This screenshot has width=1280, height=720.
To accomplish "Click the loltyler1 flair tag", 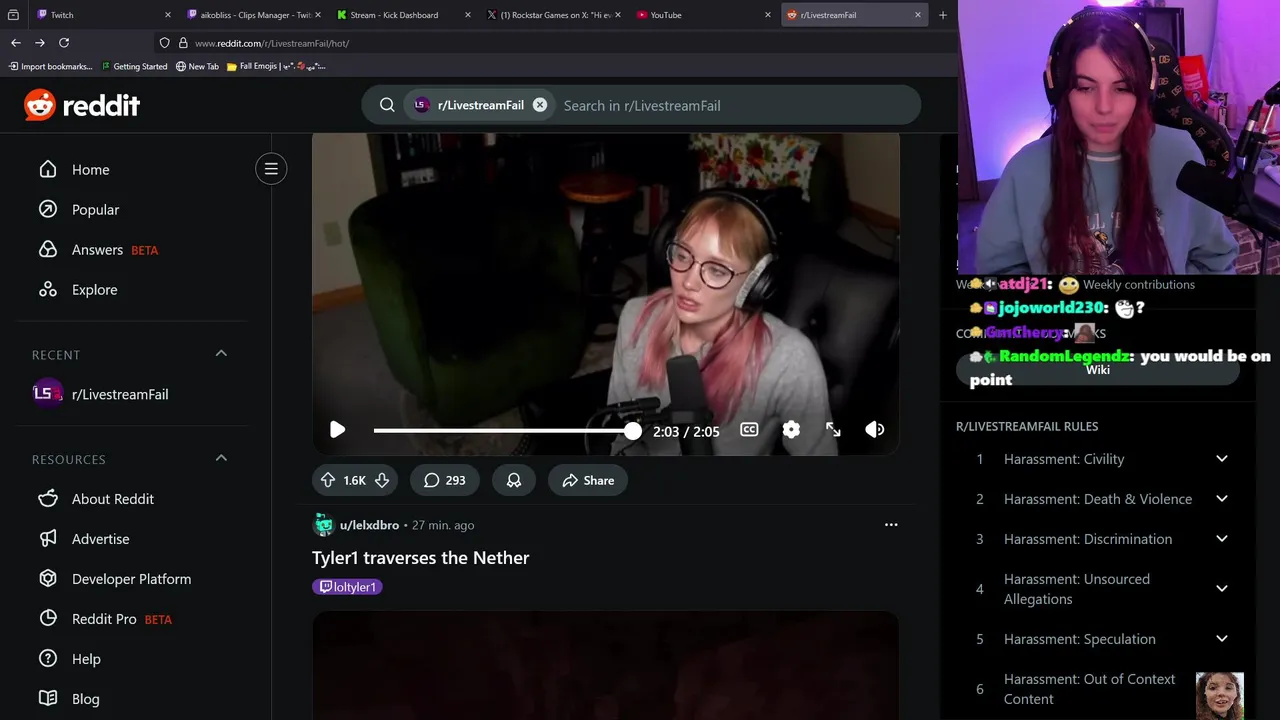I will click(347, 587).
